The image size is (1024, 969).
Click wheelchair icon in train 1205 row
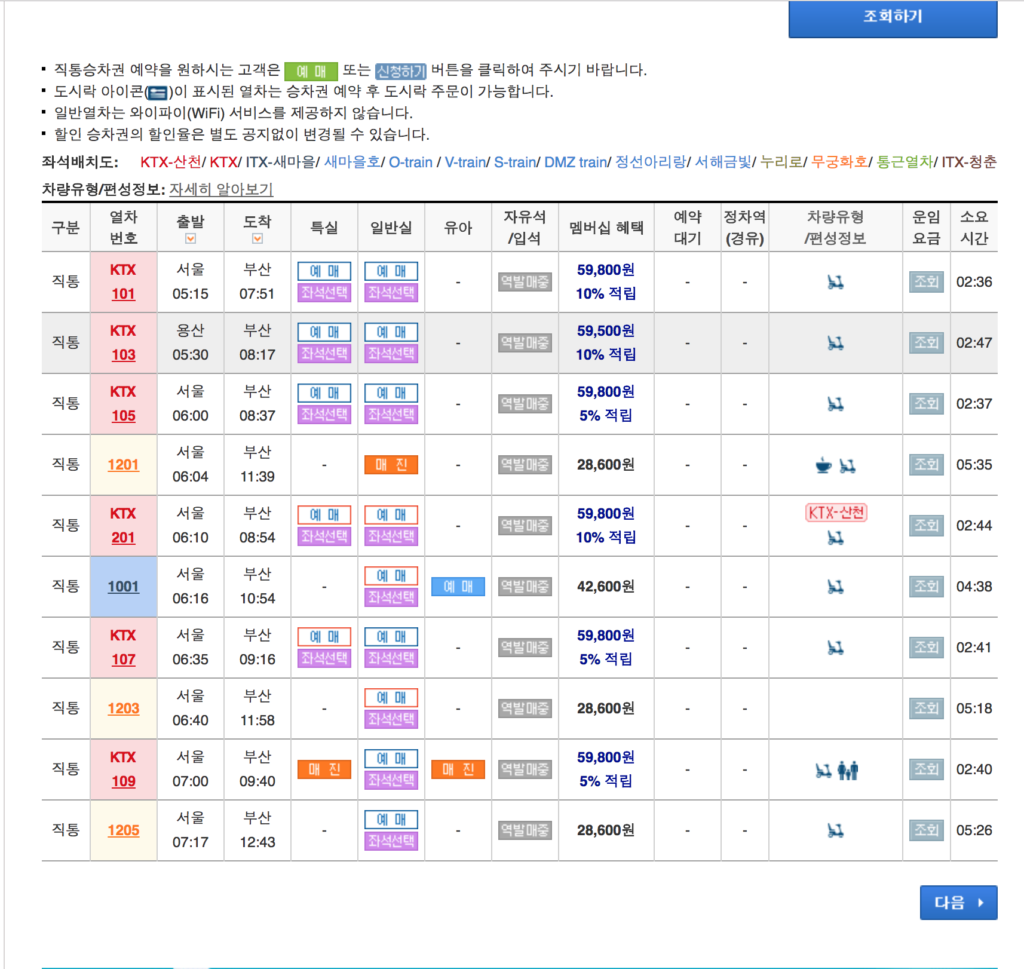(835, 831)
